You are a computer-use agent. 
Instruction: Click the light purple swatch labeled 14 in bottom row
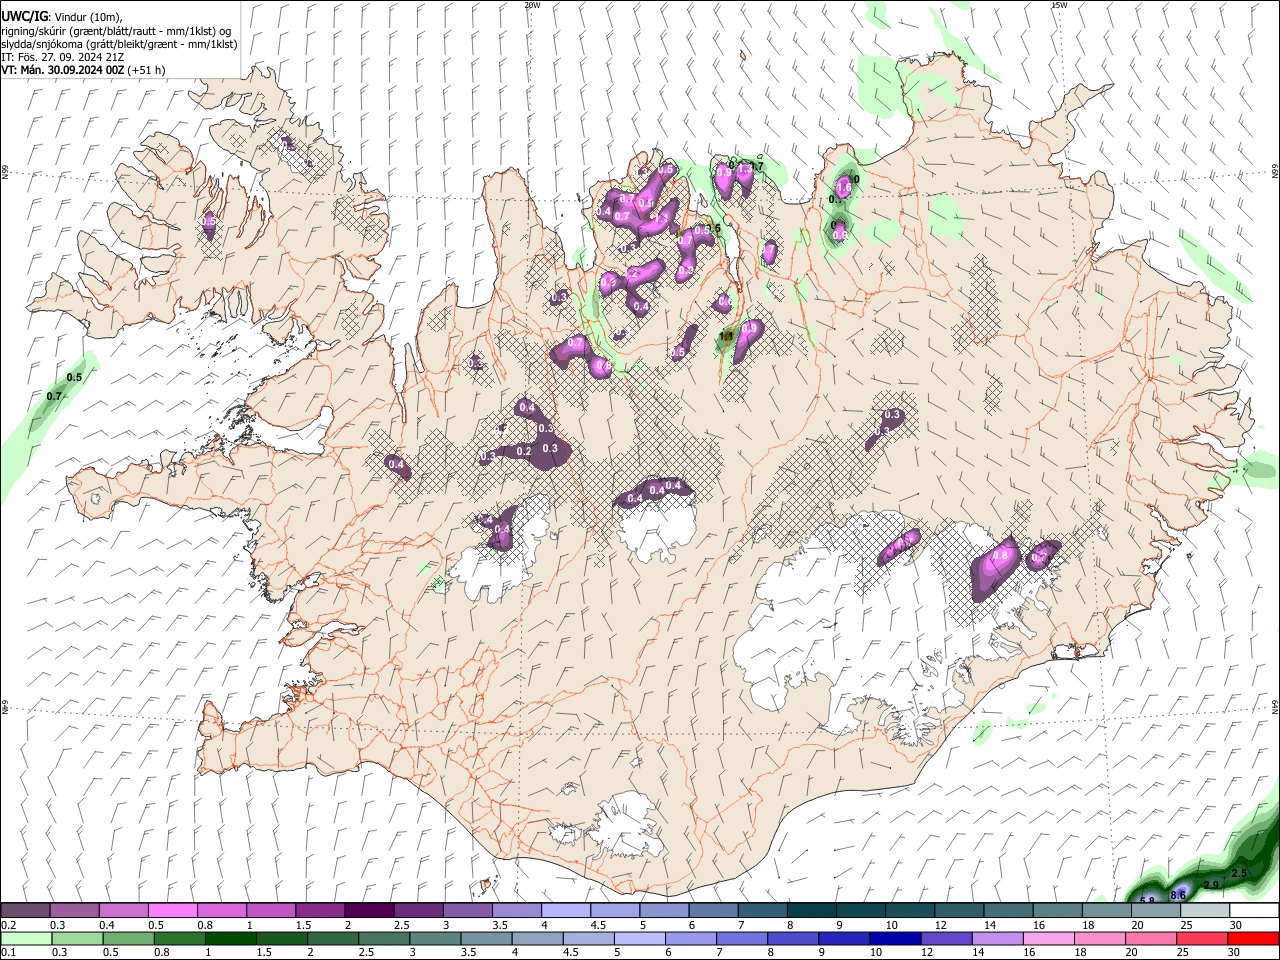click(999, 938)
